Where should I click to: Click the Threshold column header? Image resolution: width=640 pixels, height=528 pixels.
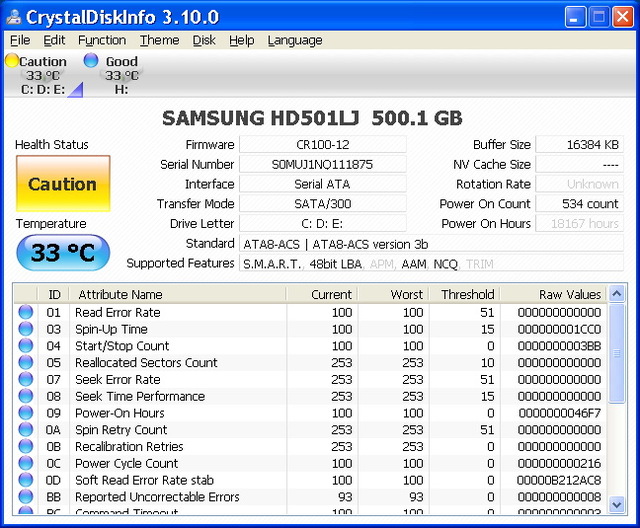465,294
